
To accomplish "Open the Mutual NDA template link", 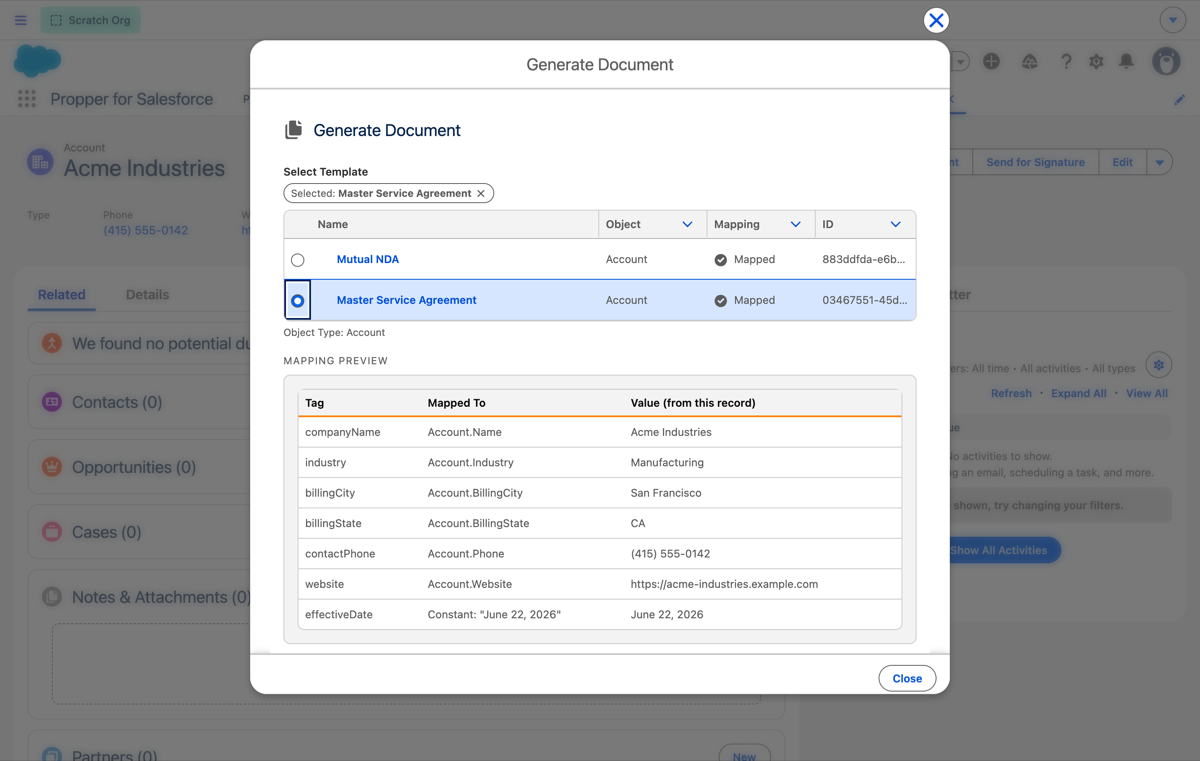I will click(368, 259).
